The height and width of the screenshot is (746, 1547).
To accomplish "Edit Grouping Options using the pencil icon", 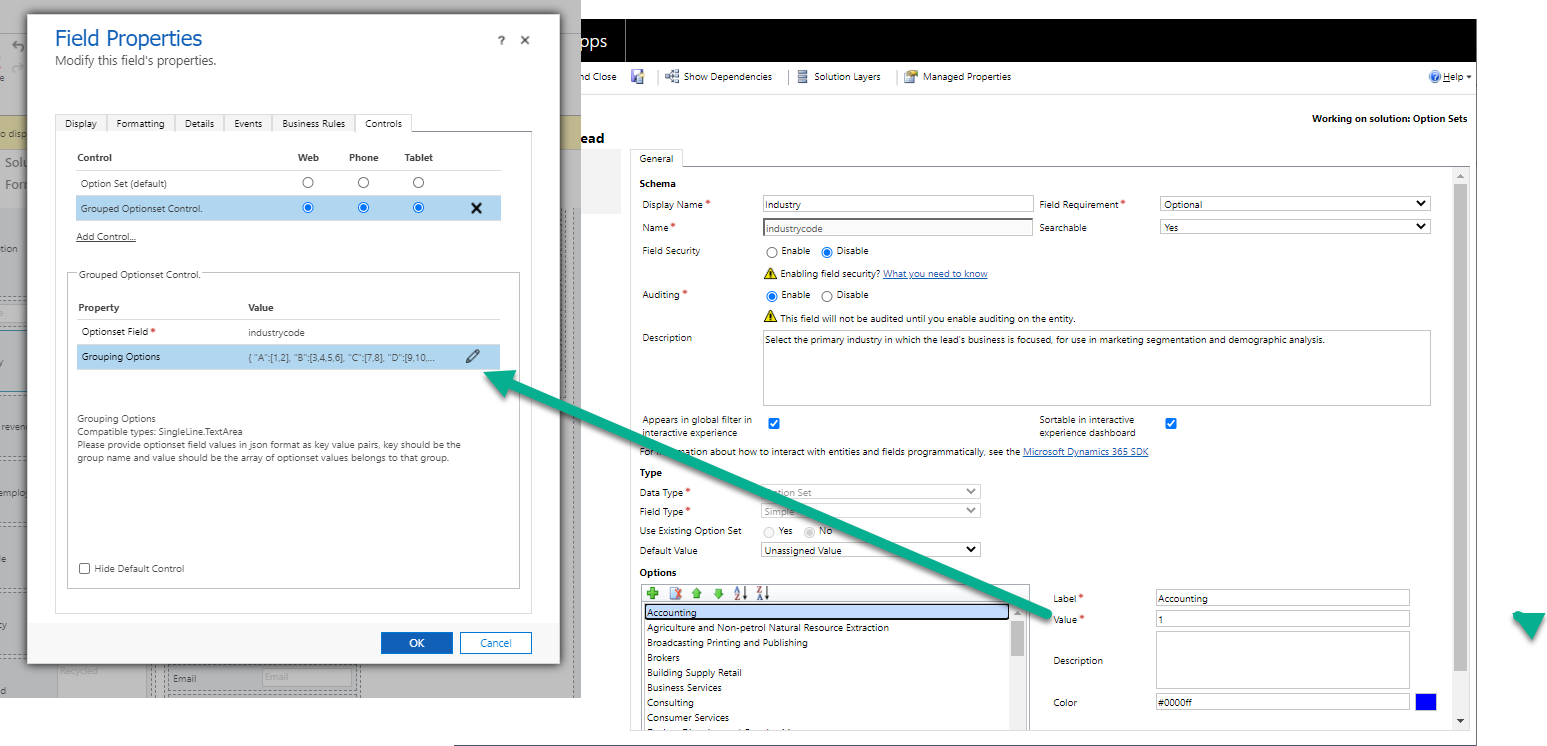I will click(473, 356).
